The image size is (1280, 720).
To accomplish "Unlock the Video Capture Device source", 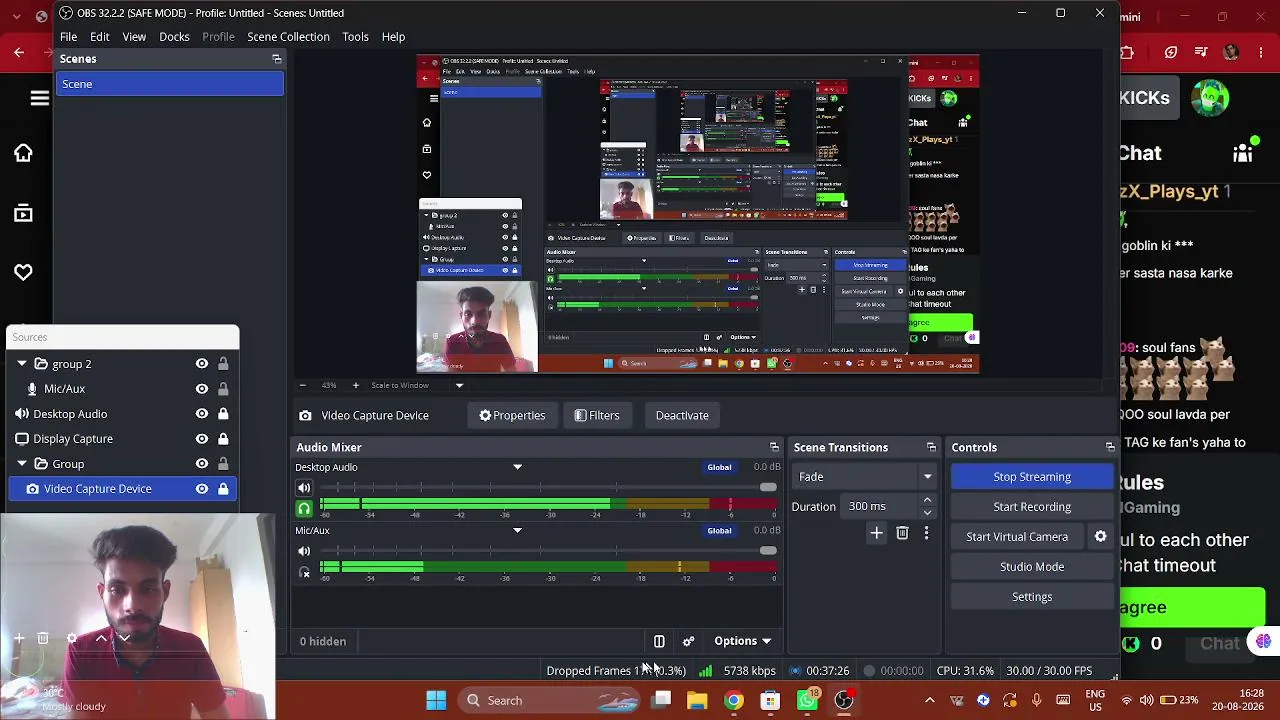I will [x=223, y=489].
